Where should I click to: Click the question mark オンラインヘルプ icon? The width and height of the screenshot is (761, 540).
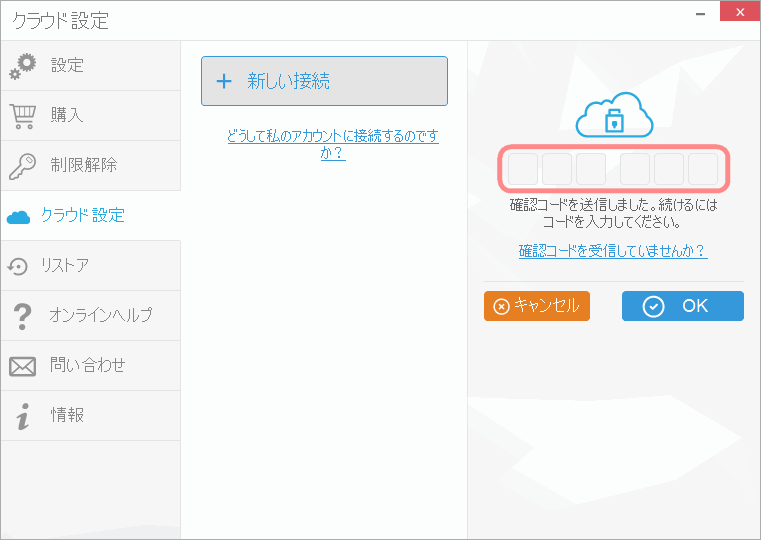pos(22,316)
